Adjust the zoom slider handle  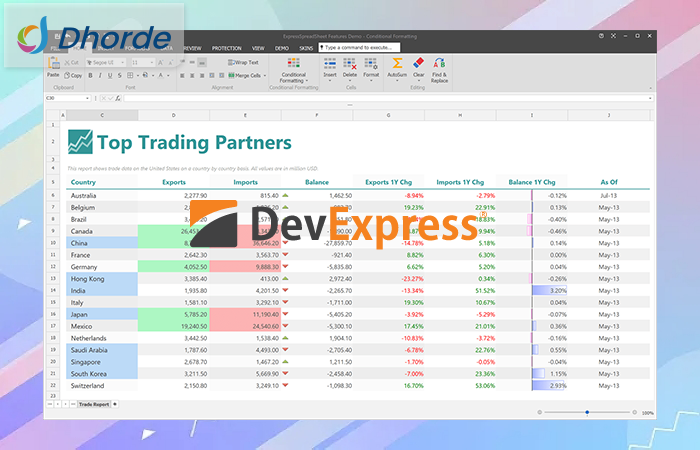click(x=587, y=412)
